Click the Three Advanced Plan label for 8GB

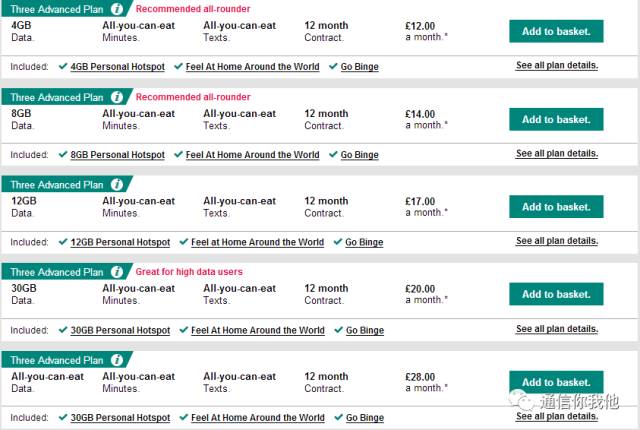[56, 97]
